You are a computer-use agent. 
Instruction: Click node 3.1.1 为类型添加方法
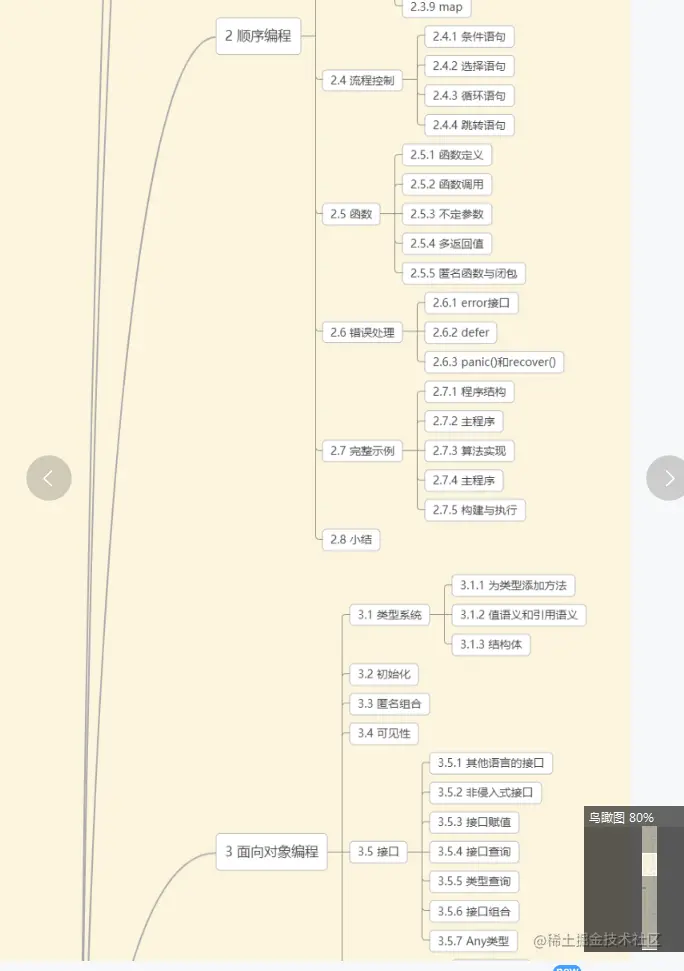(x=513, y=585)
